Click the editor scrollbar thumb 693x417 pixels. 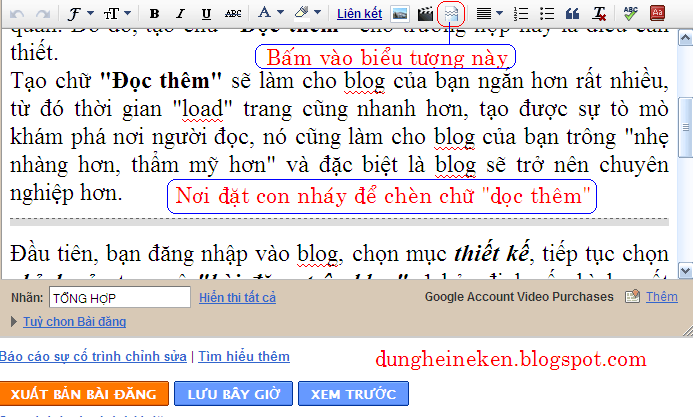pos(685,127)
